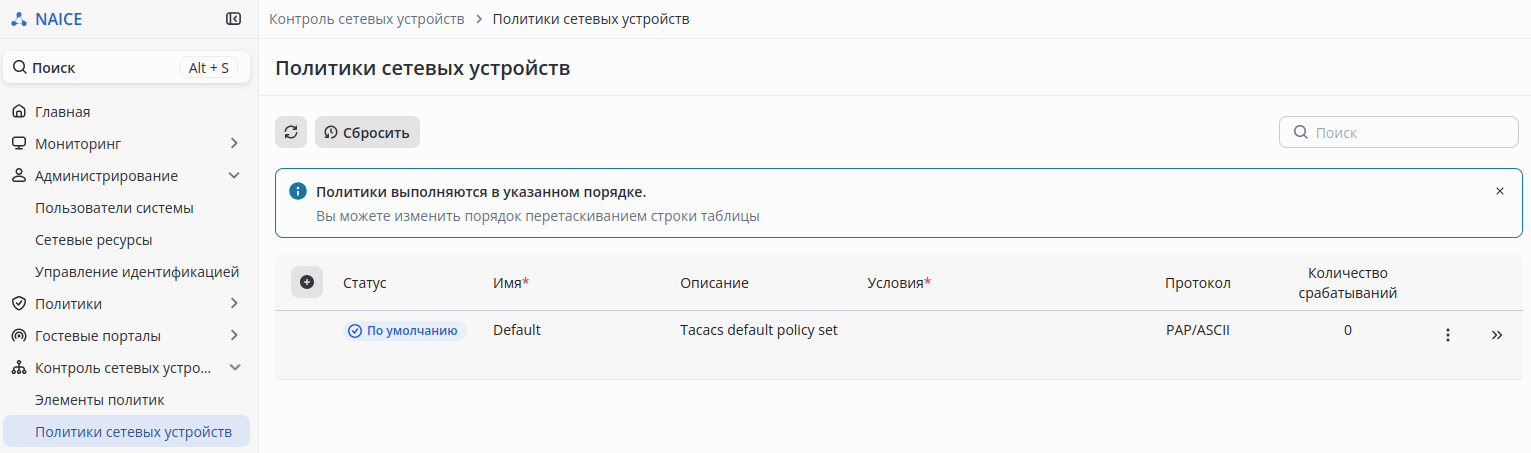Open Пользователи системы page

[114, 208]
